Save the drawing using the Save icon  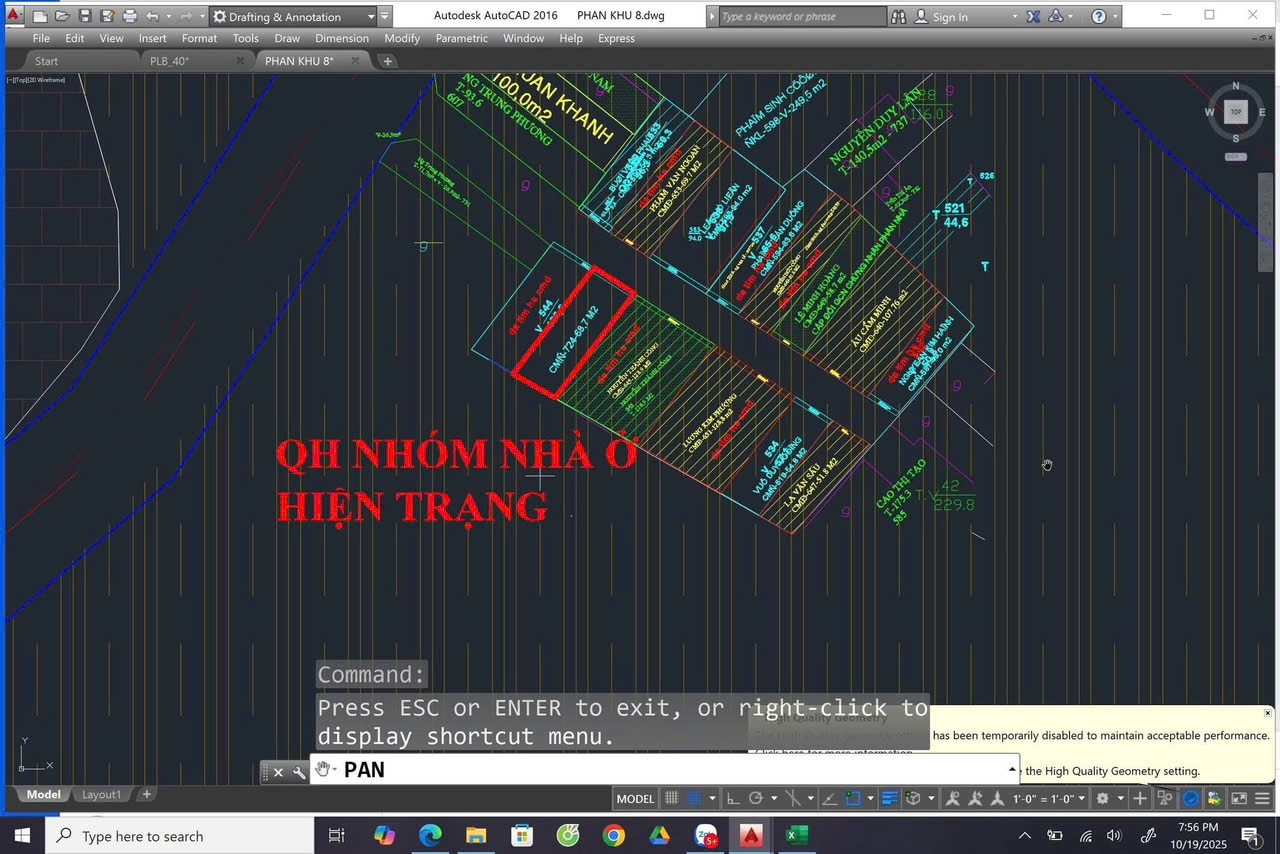[x=85, y=16]
